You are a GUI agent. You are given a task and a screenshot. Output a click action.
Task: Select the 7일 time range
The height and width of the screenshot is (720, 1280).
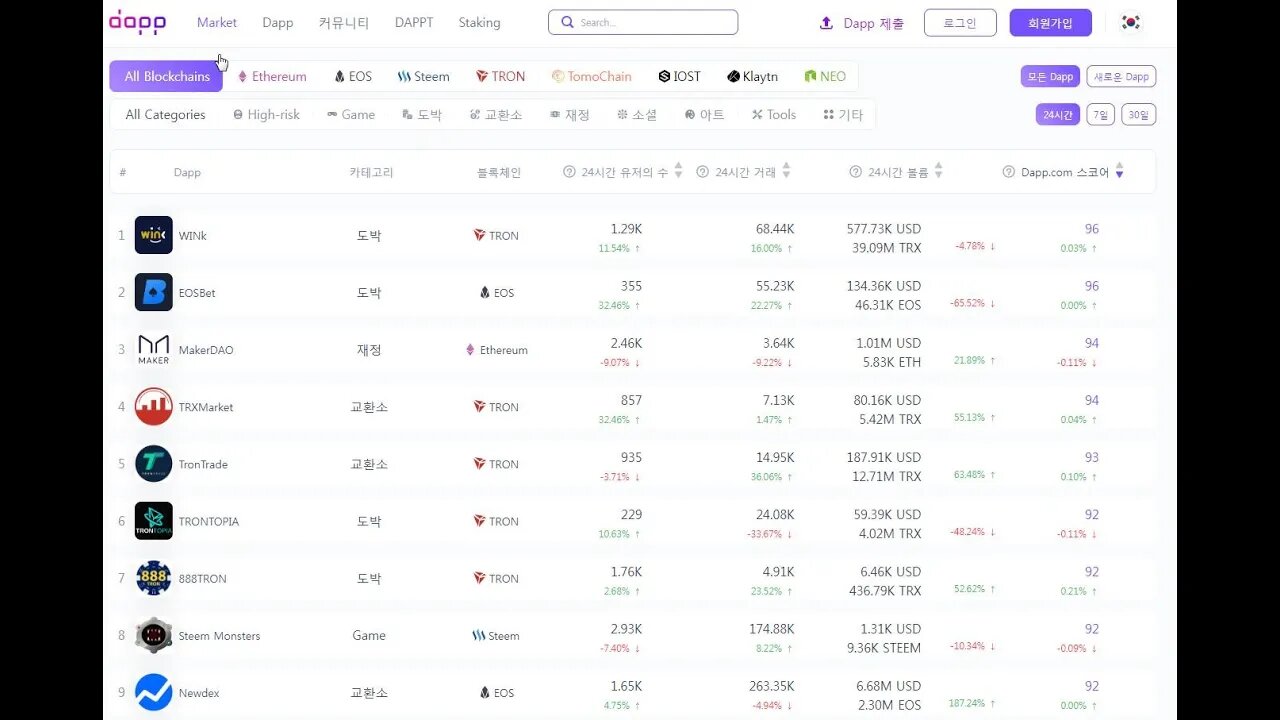click(x=1100, y=115)
